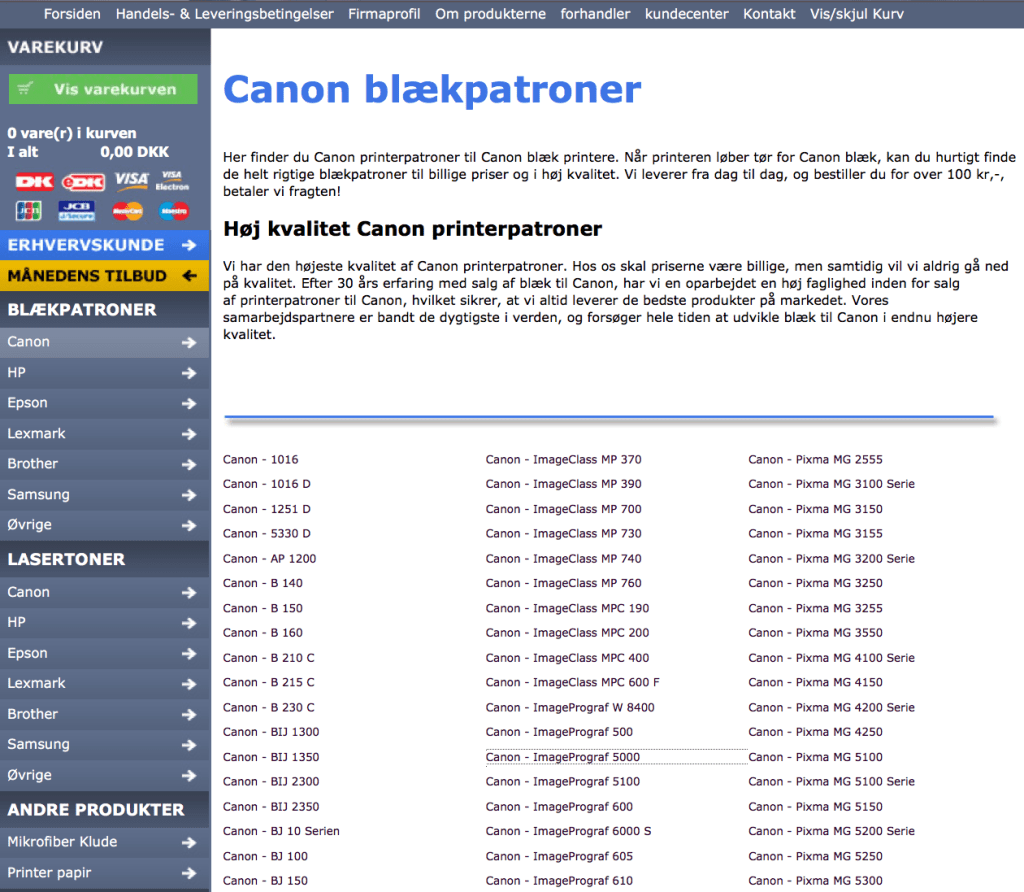The image size is (1024, 892).
Task: Open the Canon - BJ 10 Serien link
Action: click(281, 831)
